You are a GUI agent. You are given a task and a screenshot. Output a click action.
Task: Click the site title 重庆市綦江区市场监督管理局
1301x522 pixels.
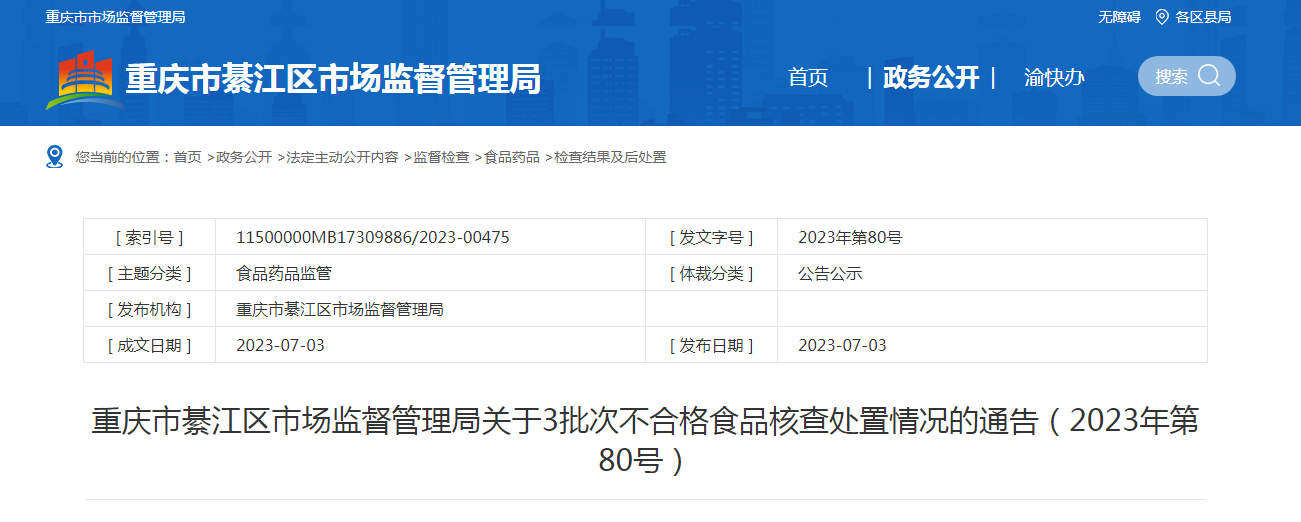point(333,79)
